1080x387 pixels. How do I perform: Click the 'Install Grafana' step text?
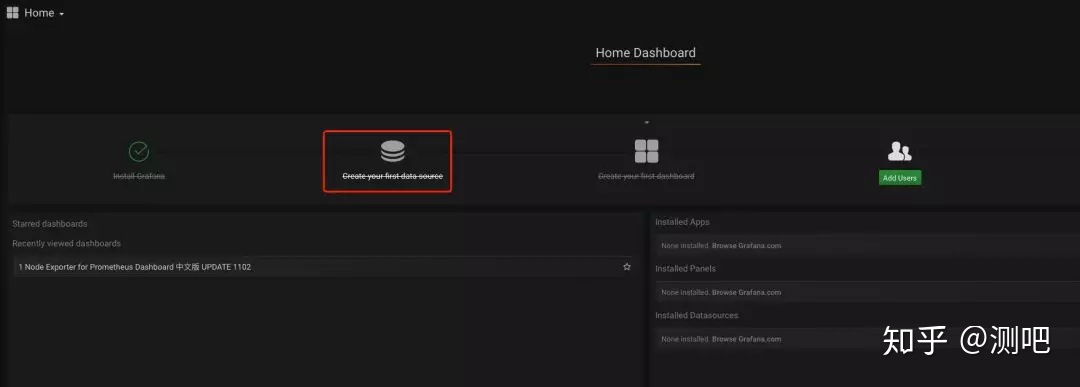pos(139,176)
